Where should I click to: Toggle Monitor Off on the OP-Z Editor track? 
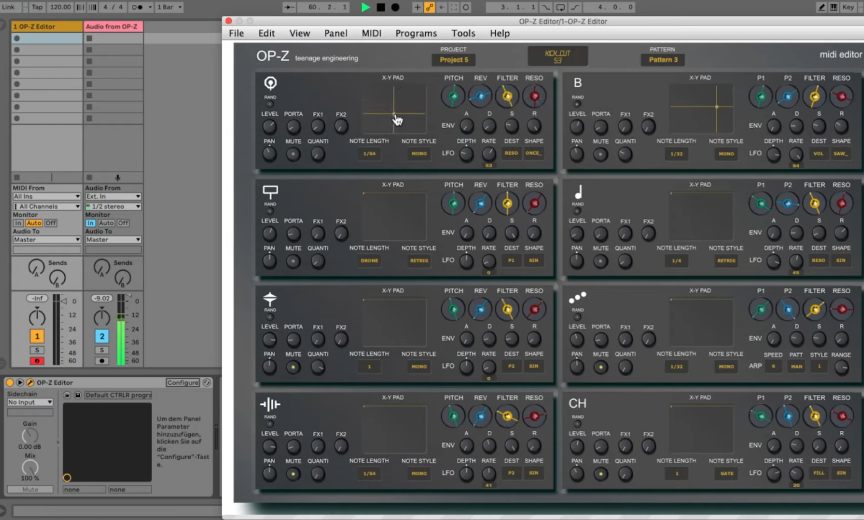(x=50, y=223)
